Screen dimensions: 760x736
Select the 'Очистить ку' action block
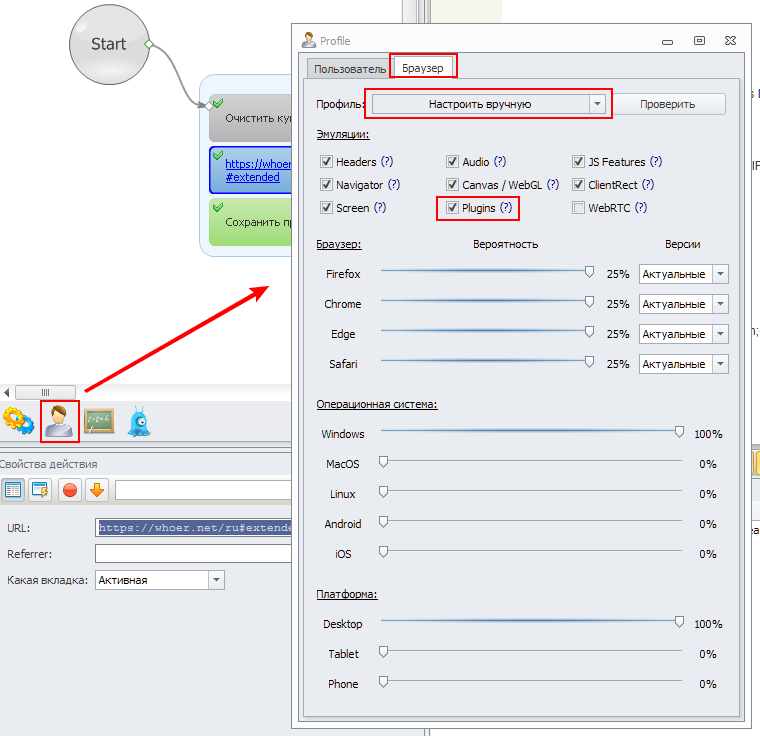[x=251, y=118]
